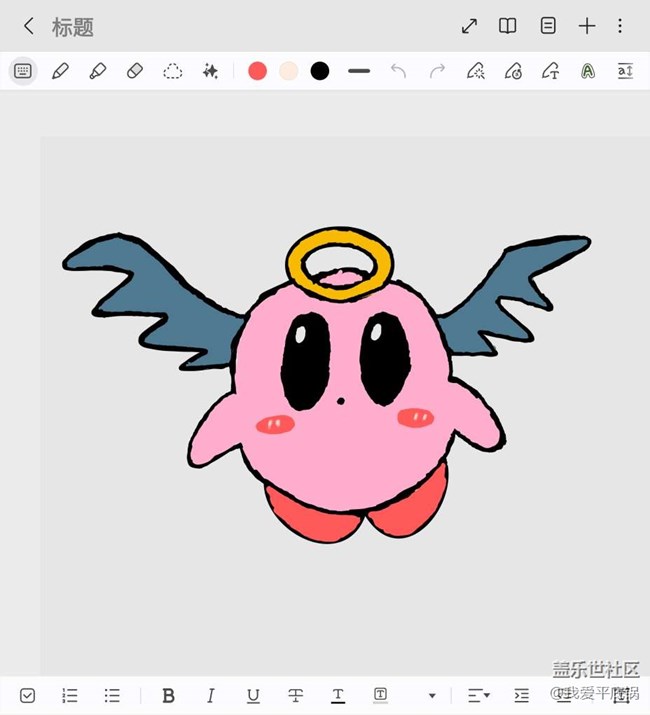Pick the red color swatch

pos(257,71)
